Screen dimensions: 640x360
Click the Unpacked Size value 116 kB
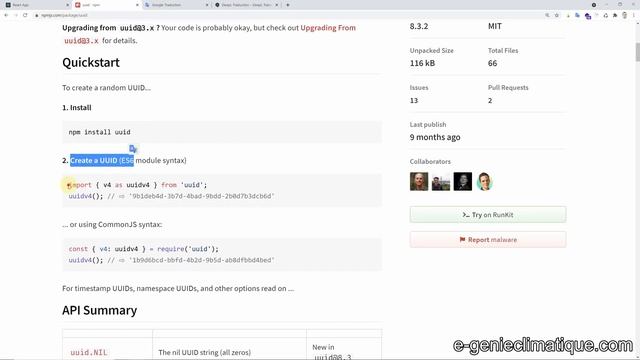(422, 63)
